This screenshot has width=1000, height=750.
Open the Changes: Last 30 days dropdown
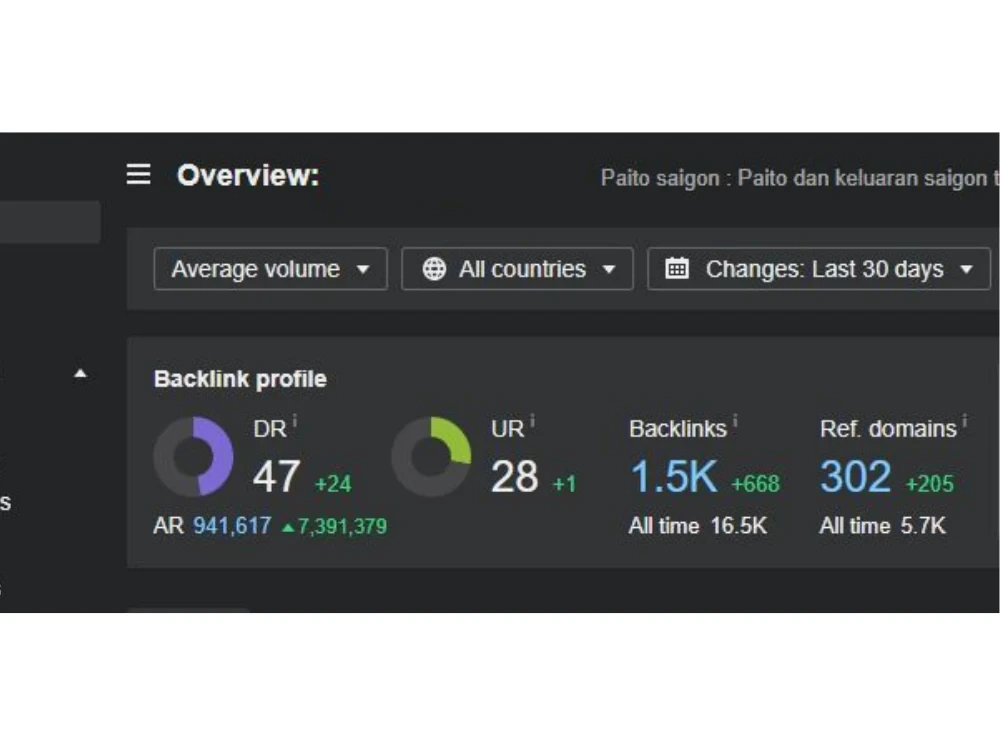(819, 269)
